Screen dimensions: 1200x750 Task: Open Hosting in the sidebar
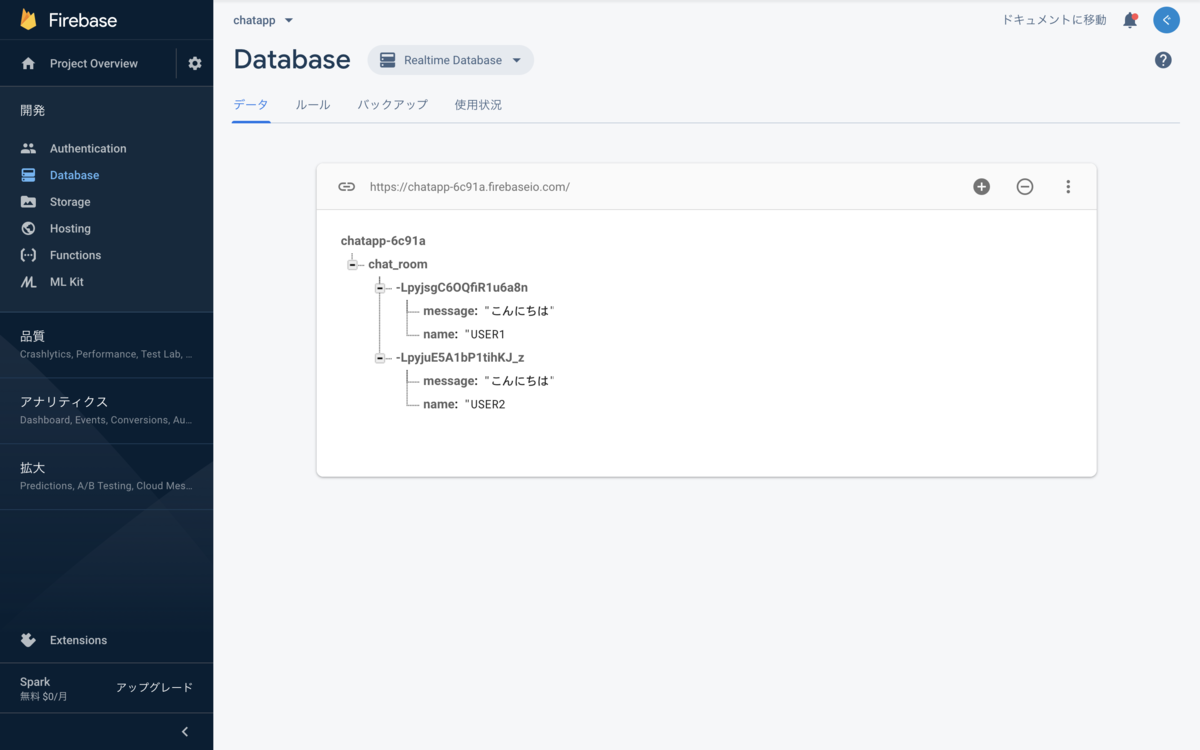click(70, 228)
